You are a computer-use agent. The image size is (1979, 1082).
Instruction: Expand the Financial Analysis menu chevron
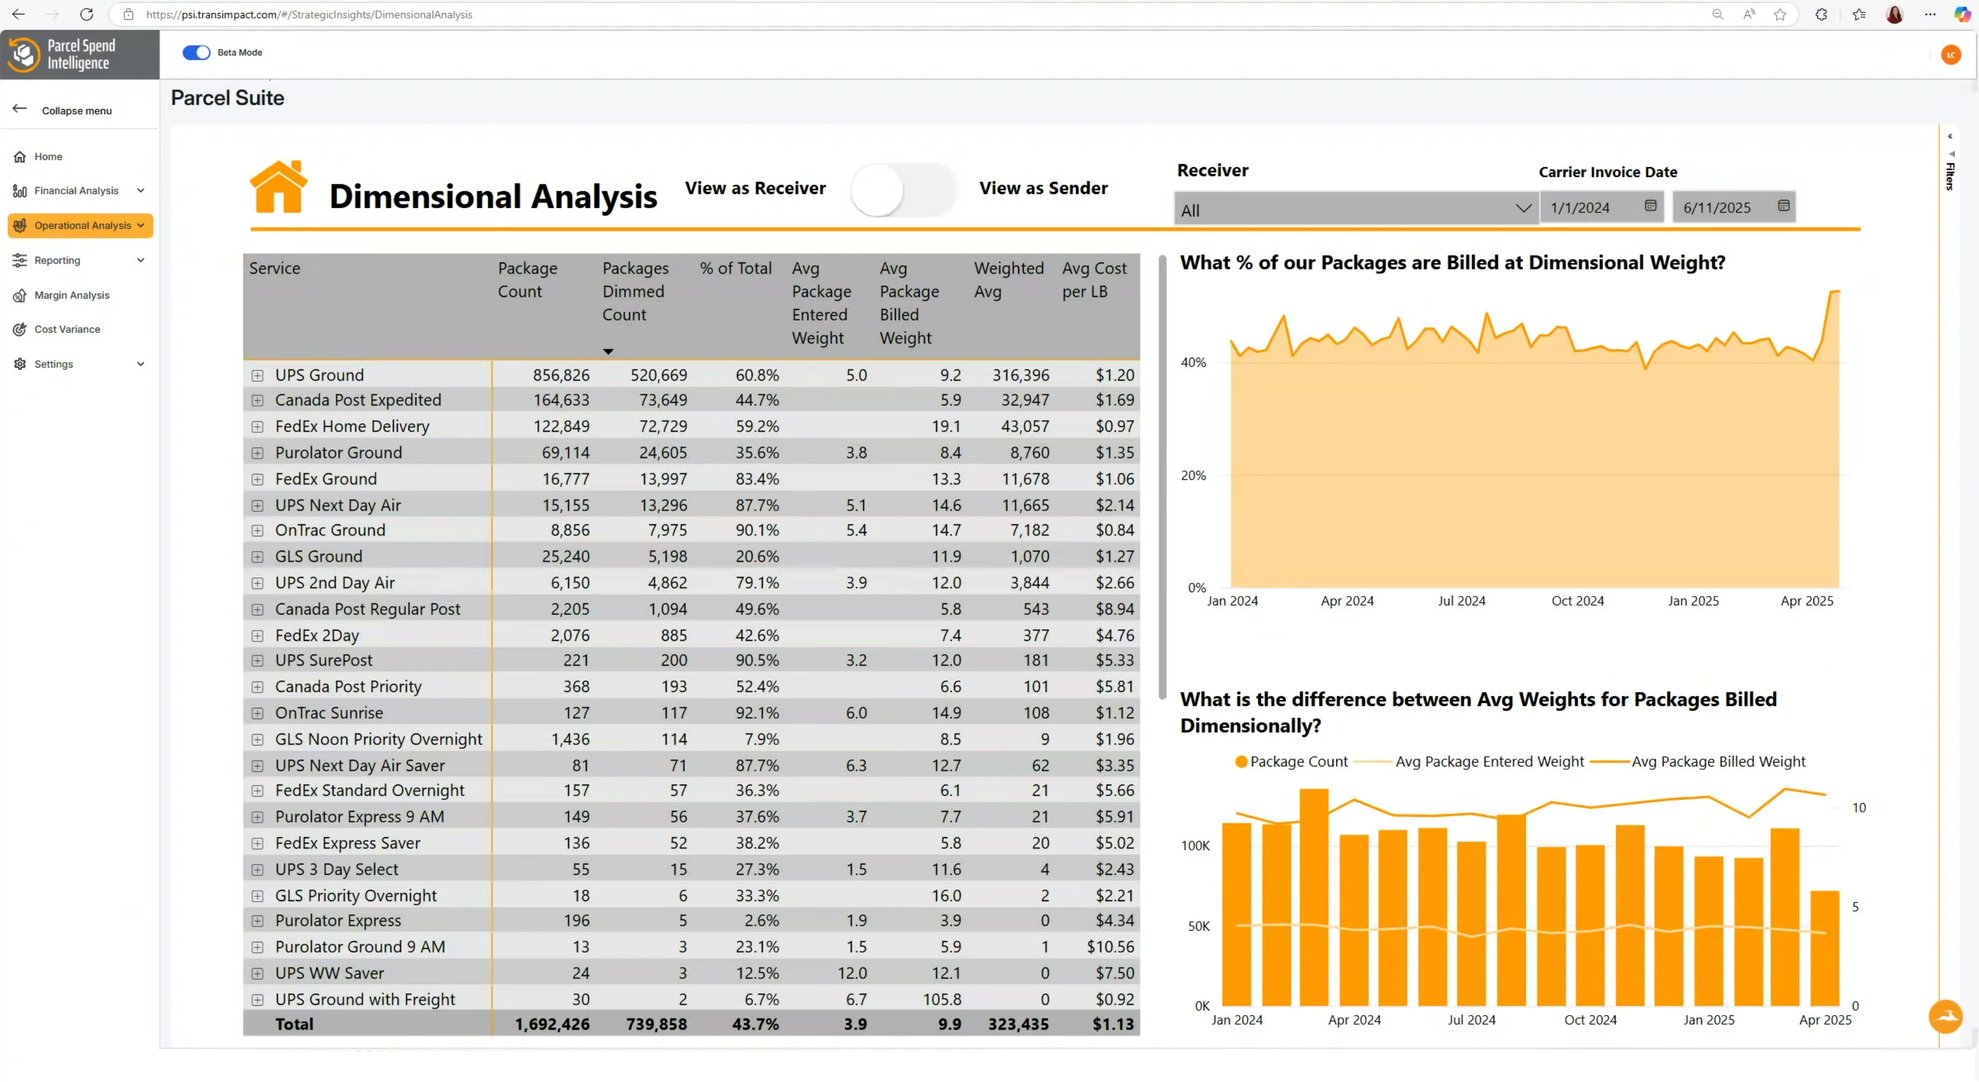click(x=140, y=190)
